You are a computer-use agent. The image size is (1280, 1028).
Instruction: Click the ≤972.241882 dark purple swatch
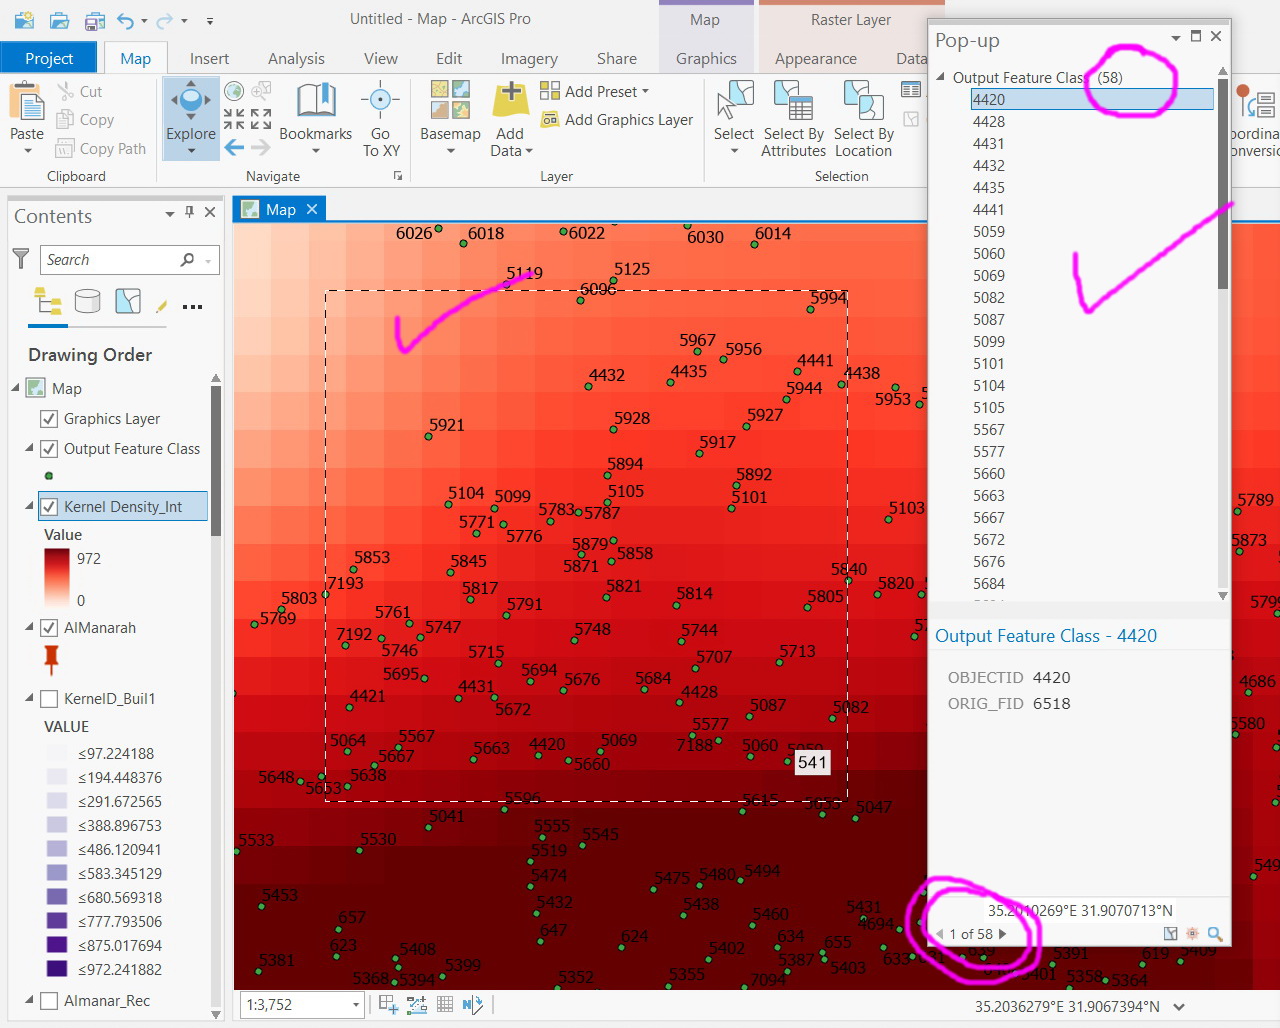57,969
